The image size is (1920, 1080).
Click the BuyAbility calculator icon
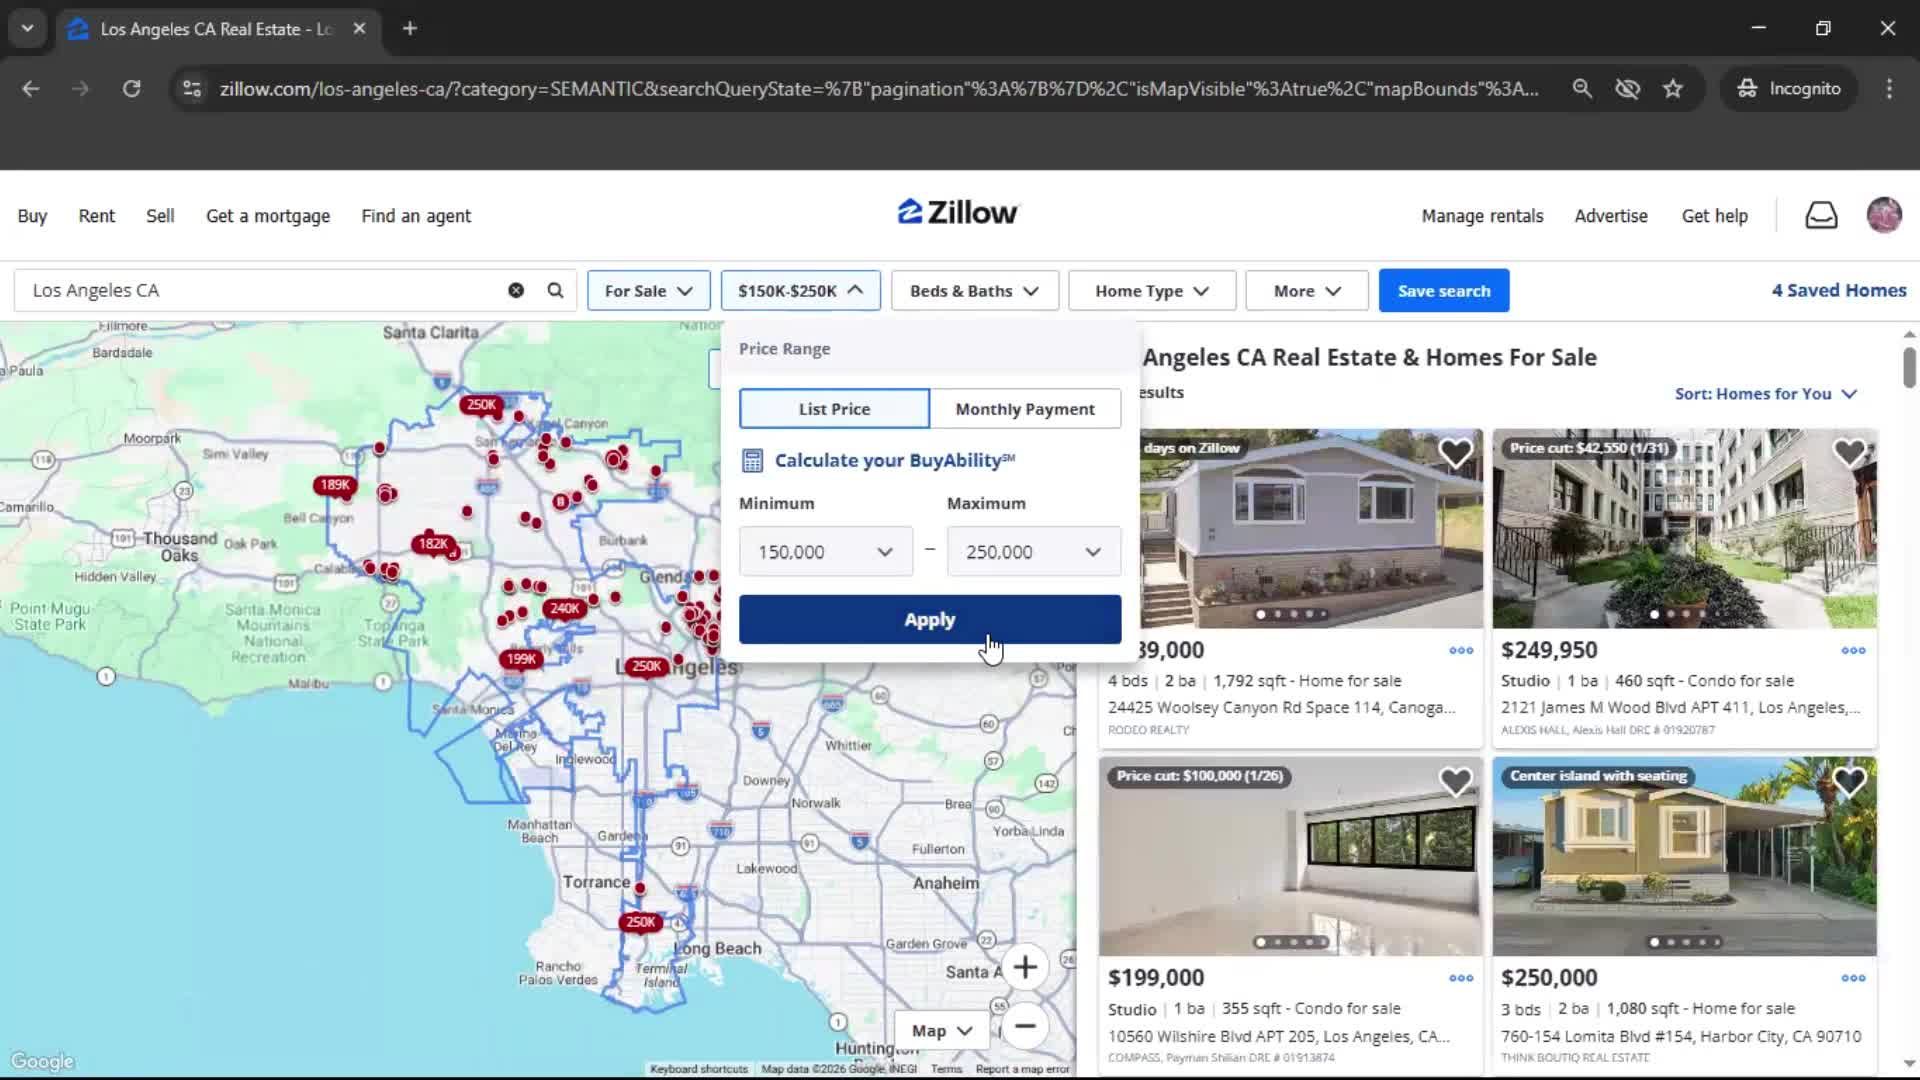pyautogui.click(x=753, y=460)
